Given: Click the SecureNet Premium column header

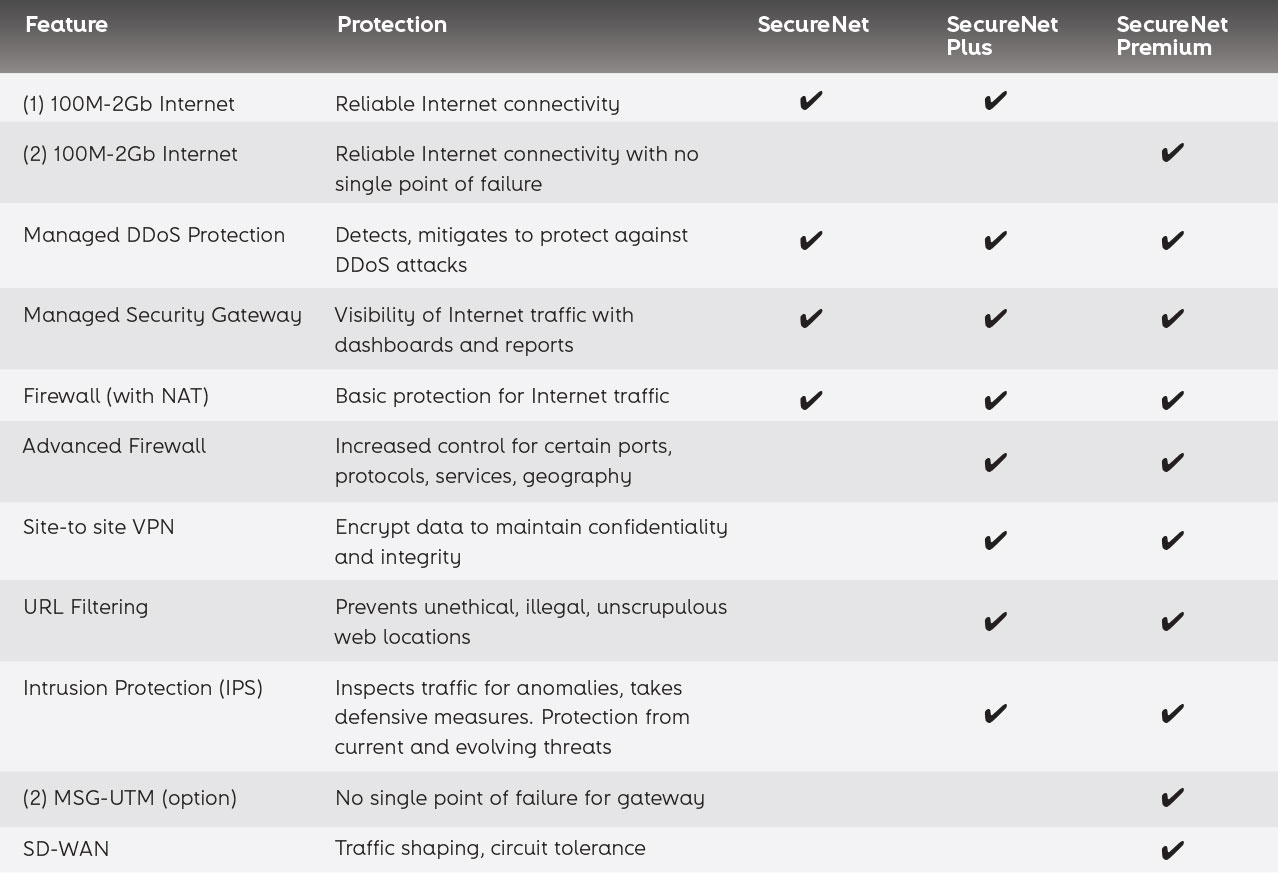Looking at the screenshot, I should (x=1172, y=35).
